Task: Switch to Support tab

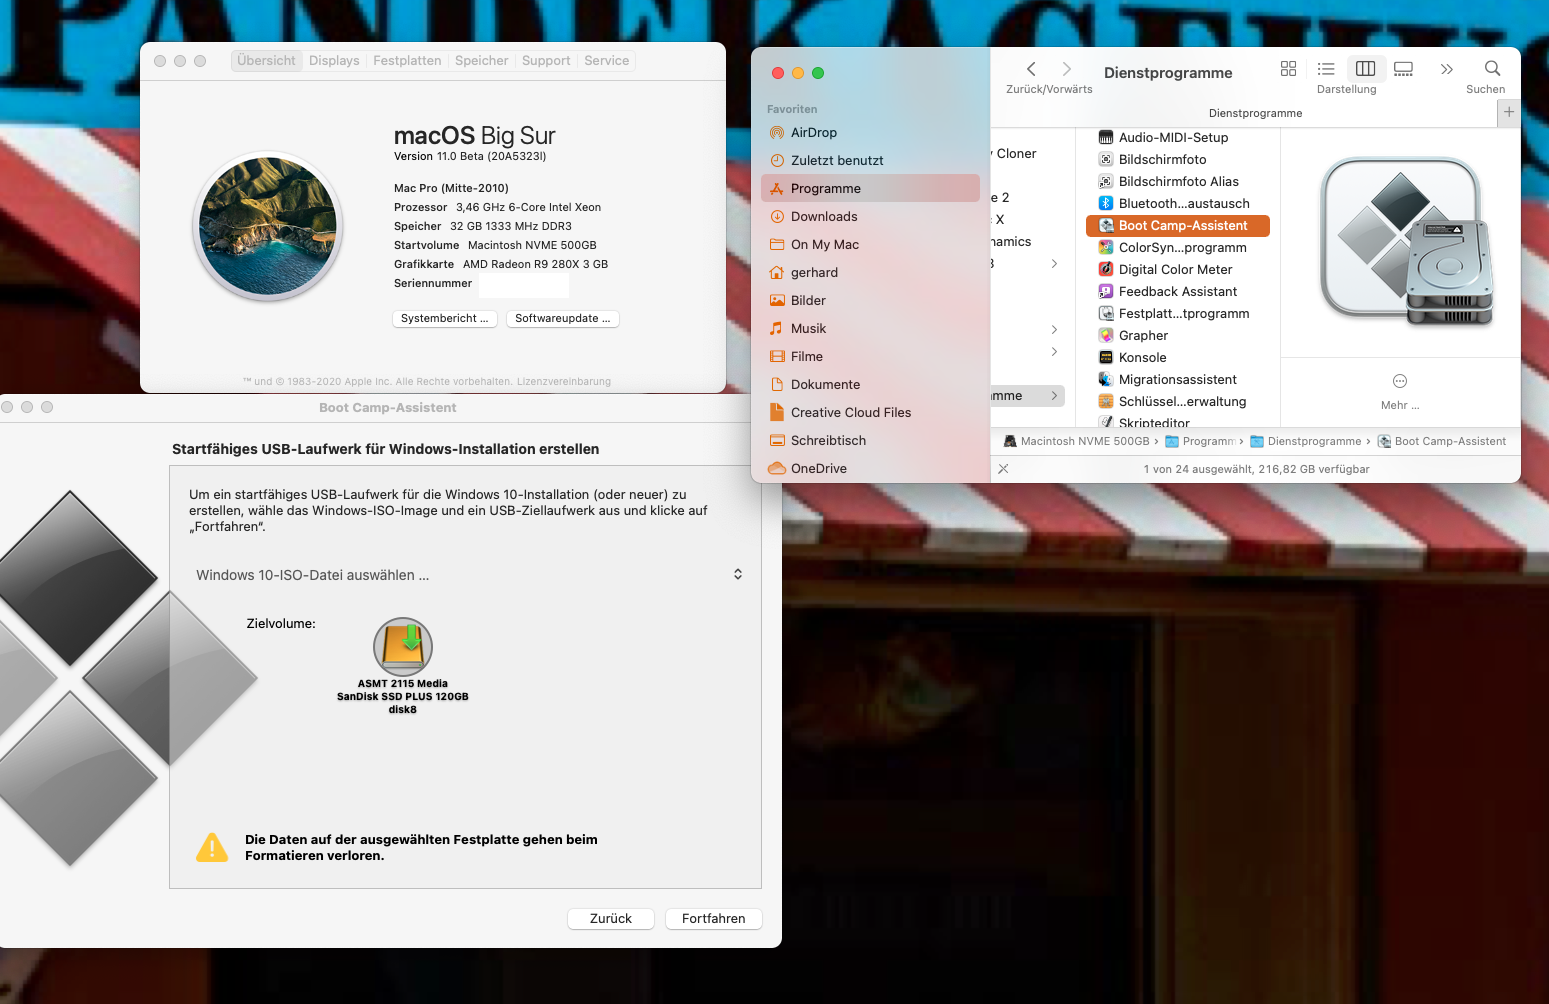Action: [546, 61]
